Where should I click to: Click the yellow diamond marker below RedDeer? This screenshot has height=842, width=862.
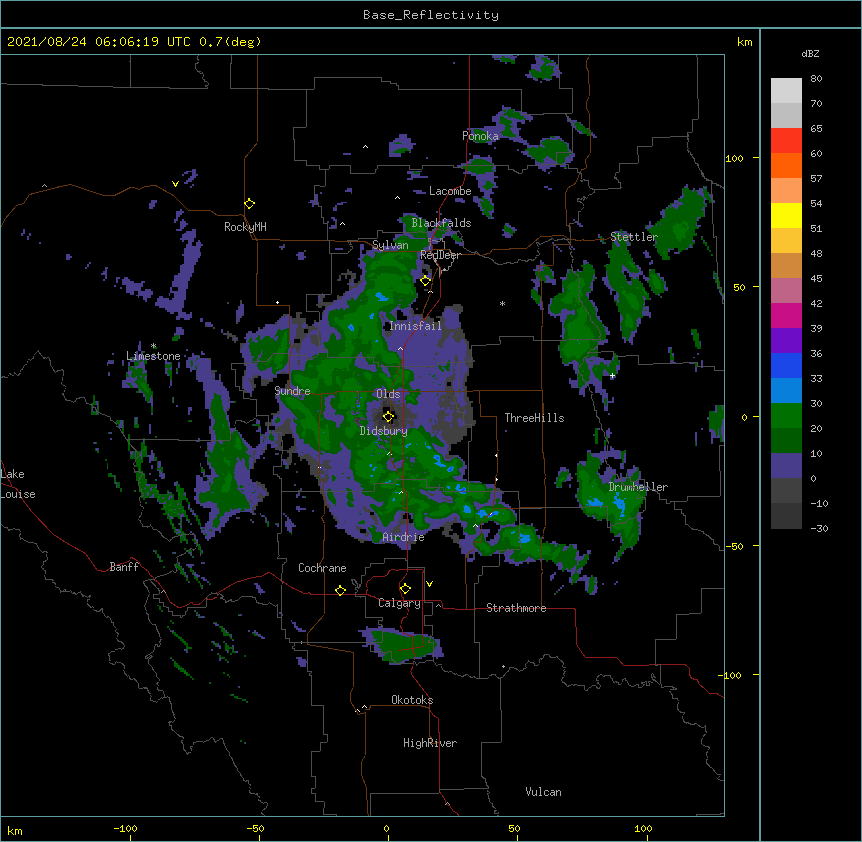pyautogui.click(x=426, y=281)
